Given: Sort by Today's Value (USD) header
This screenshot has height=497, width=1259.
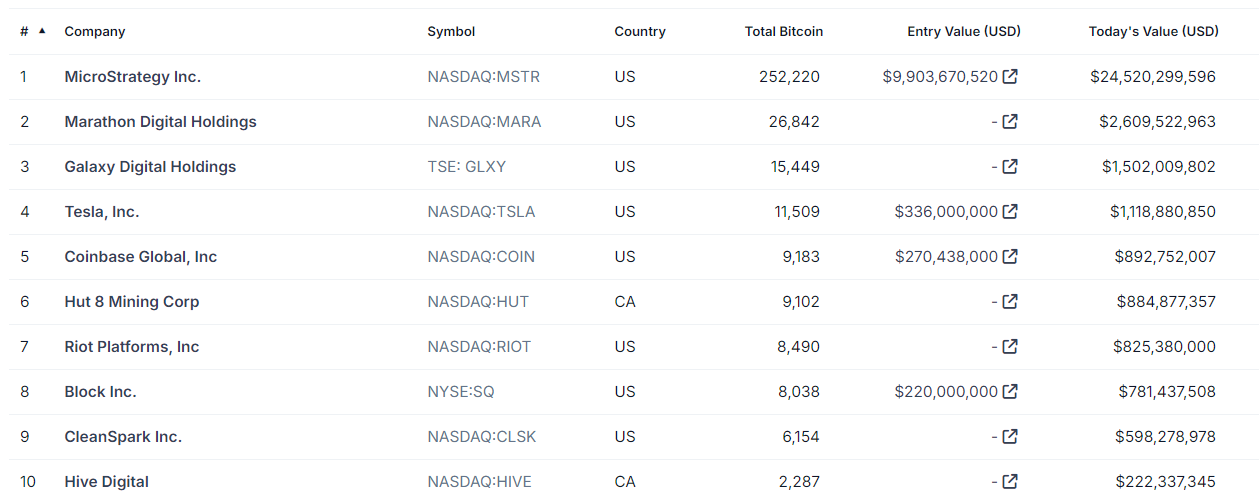Looking at the screenshot, I should point(1154,32).
